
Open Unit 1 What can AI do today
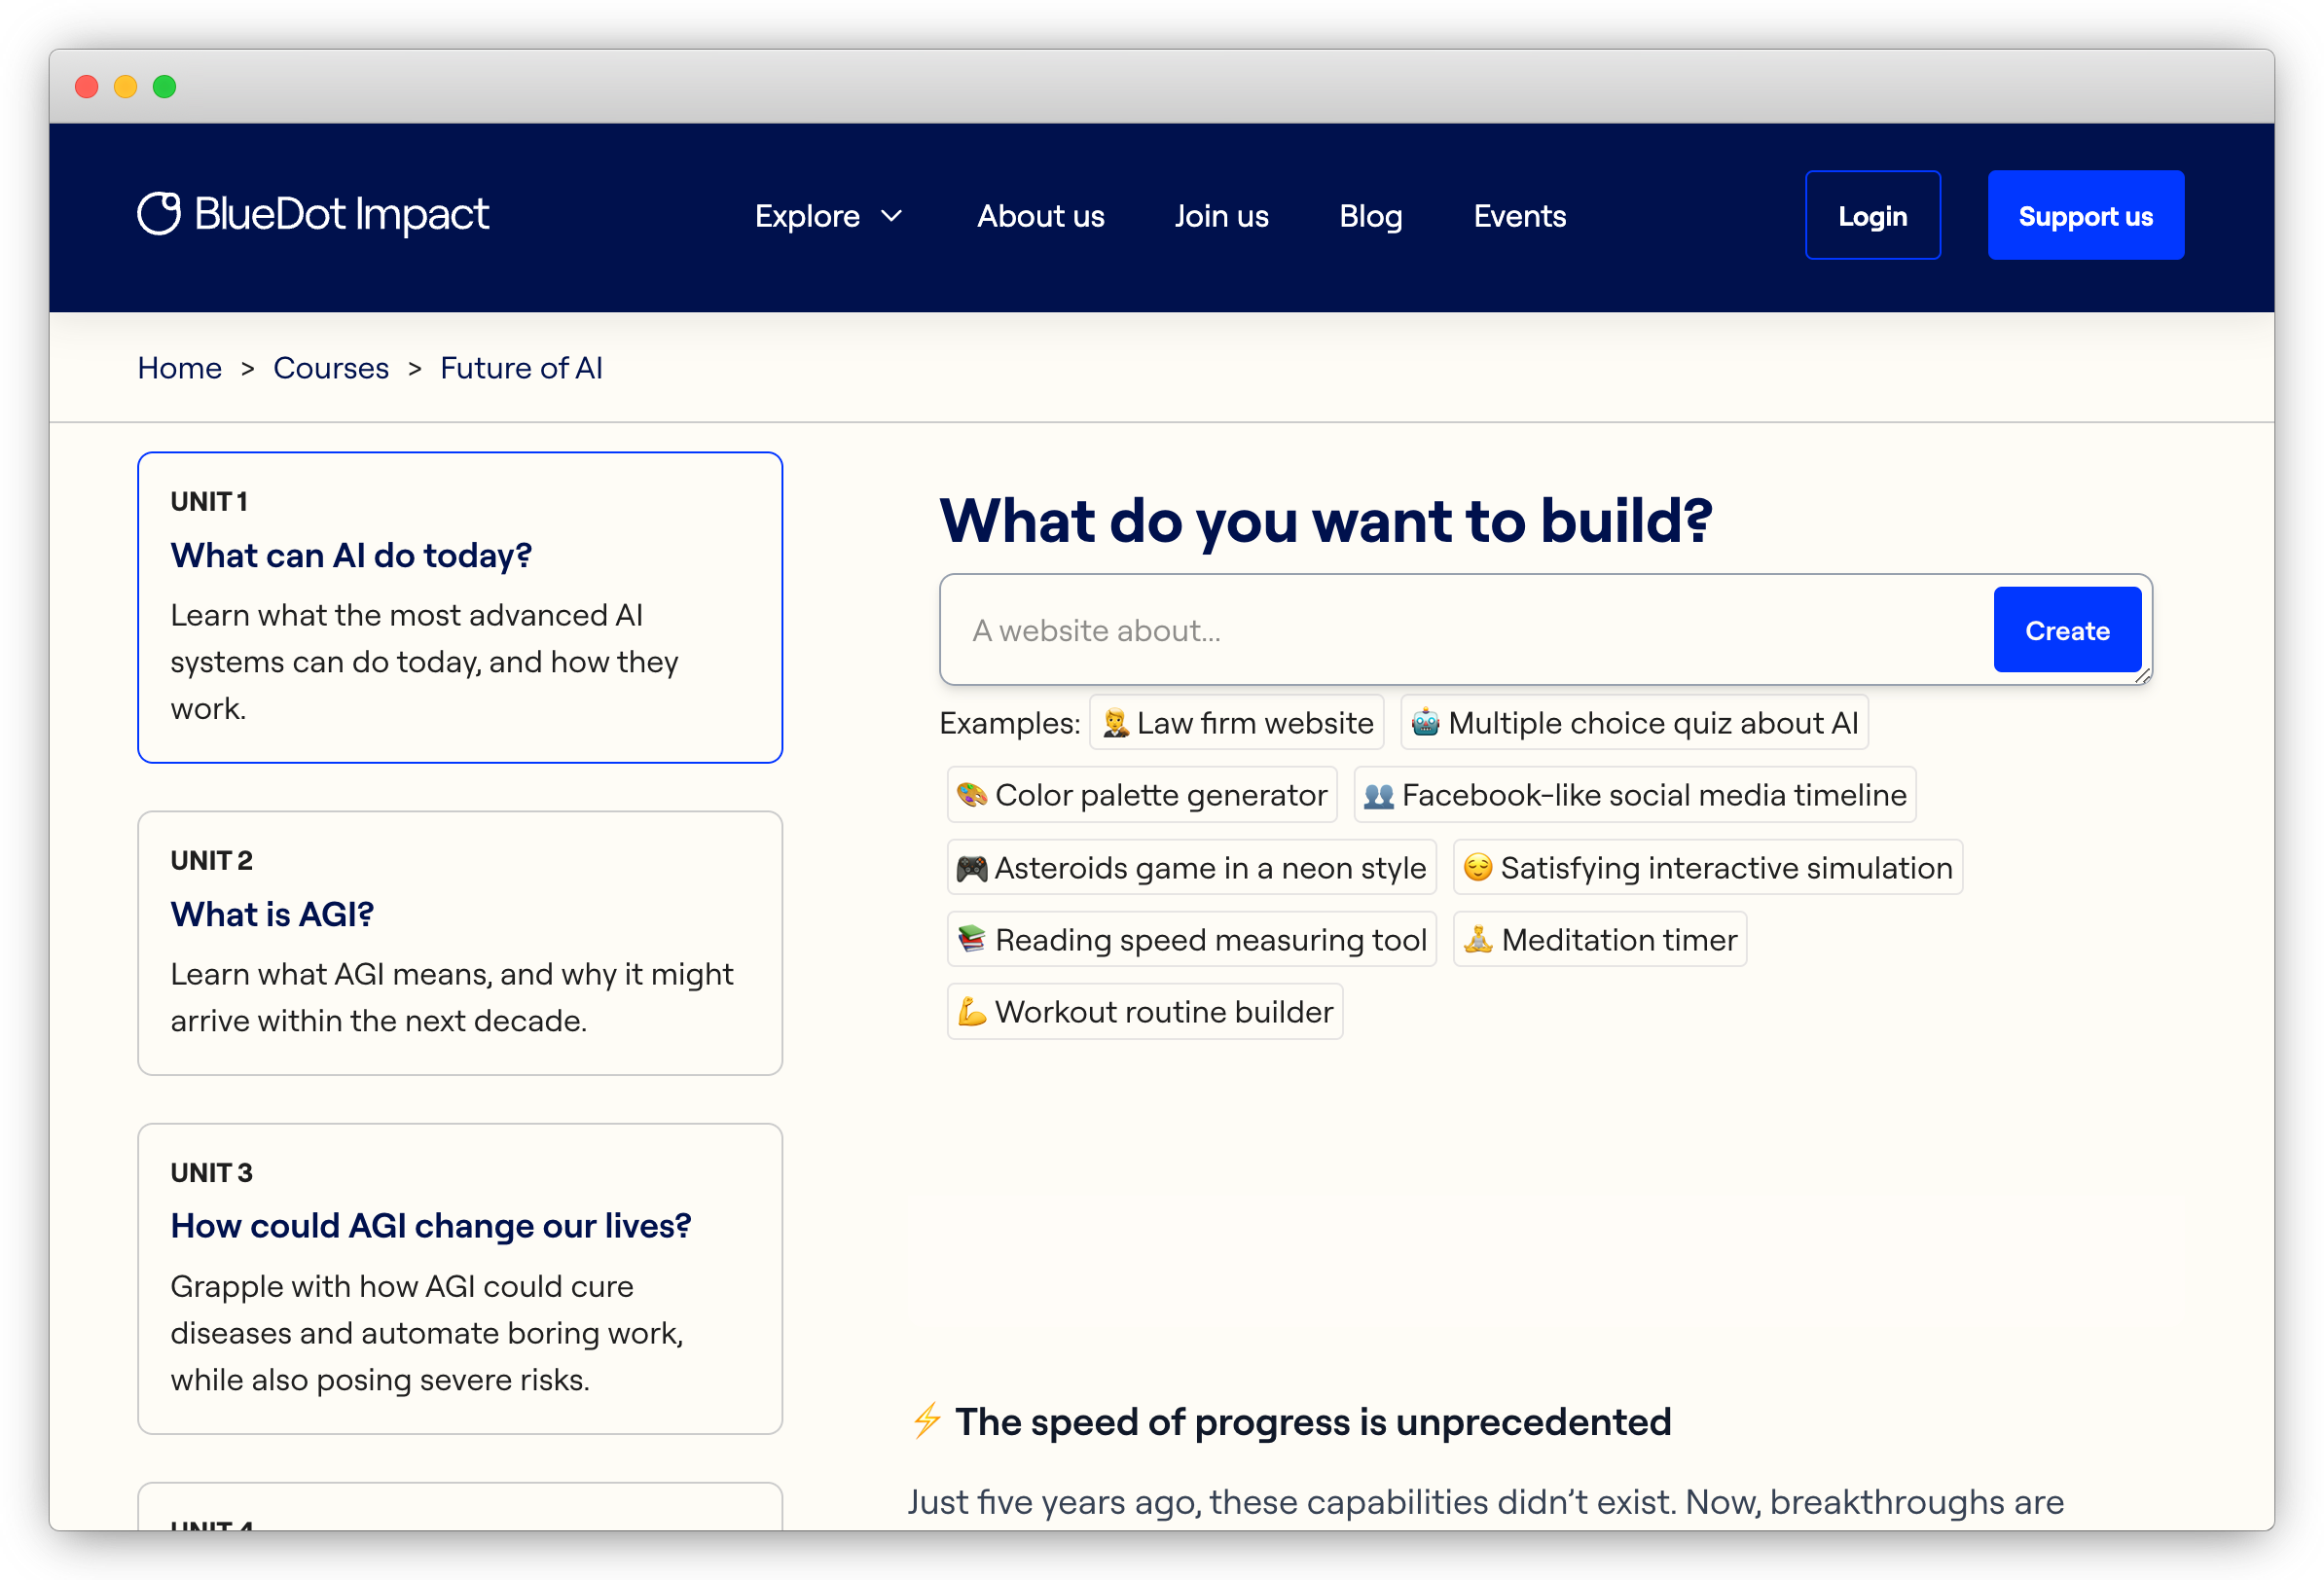(459, 607)
